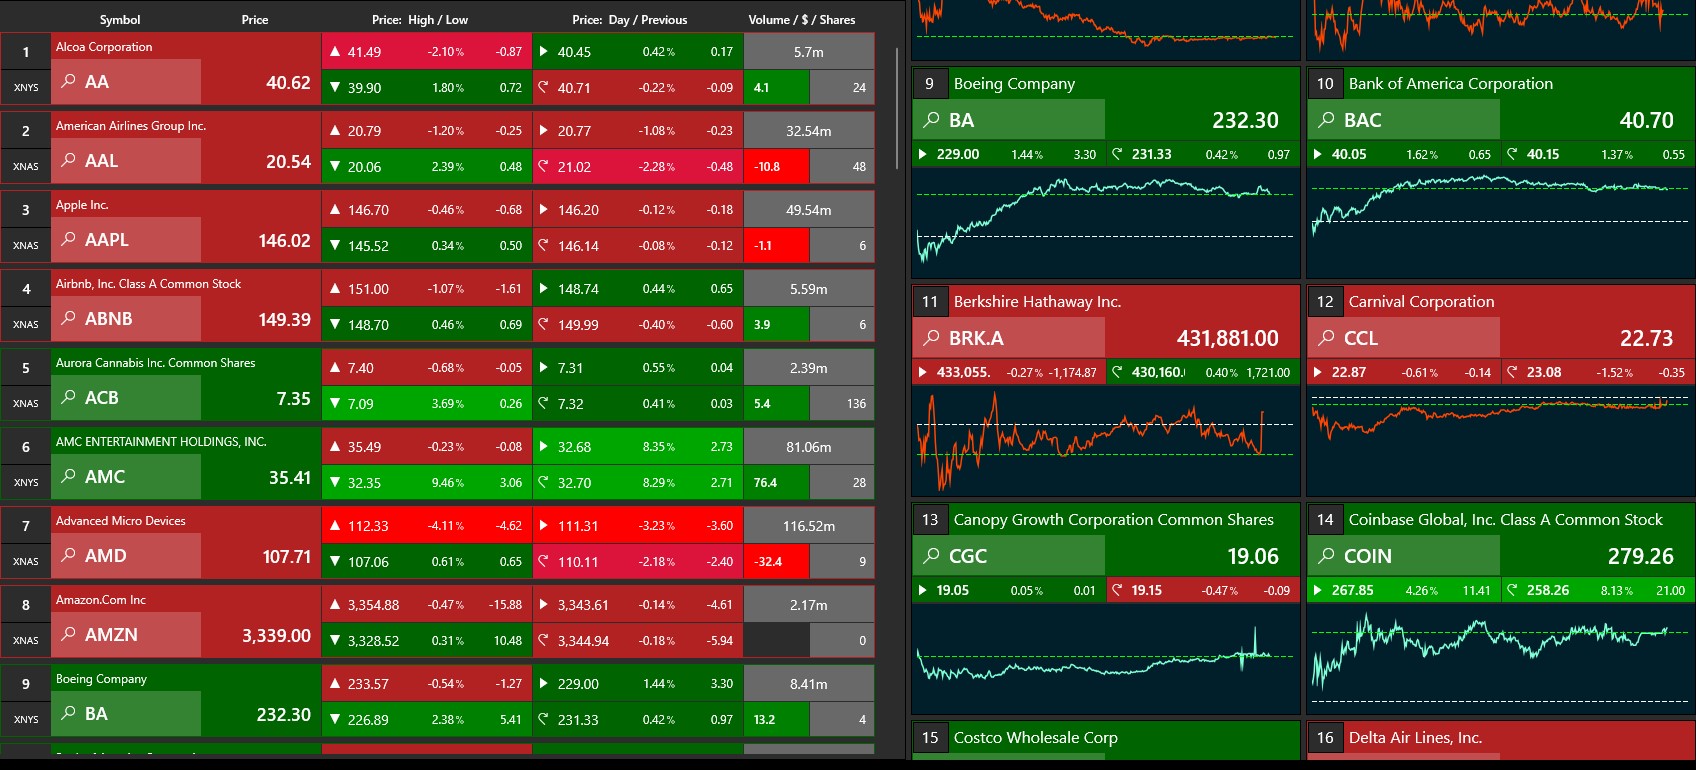Click magnifier icon in the COIN chart card
Screen dimensions: 1696x770
[x=1326, y=555]
